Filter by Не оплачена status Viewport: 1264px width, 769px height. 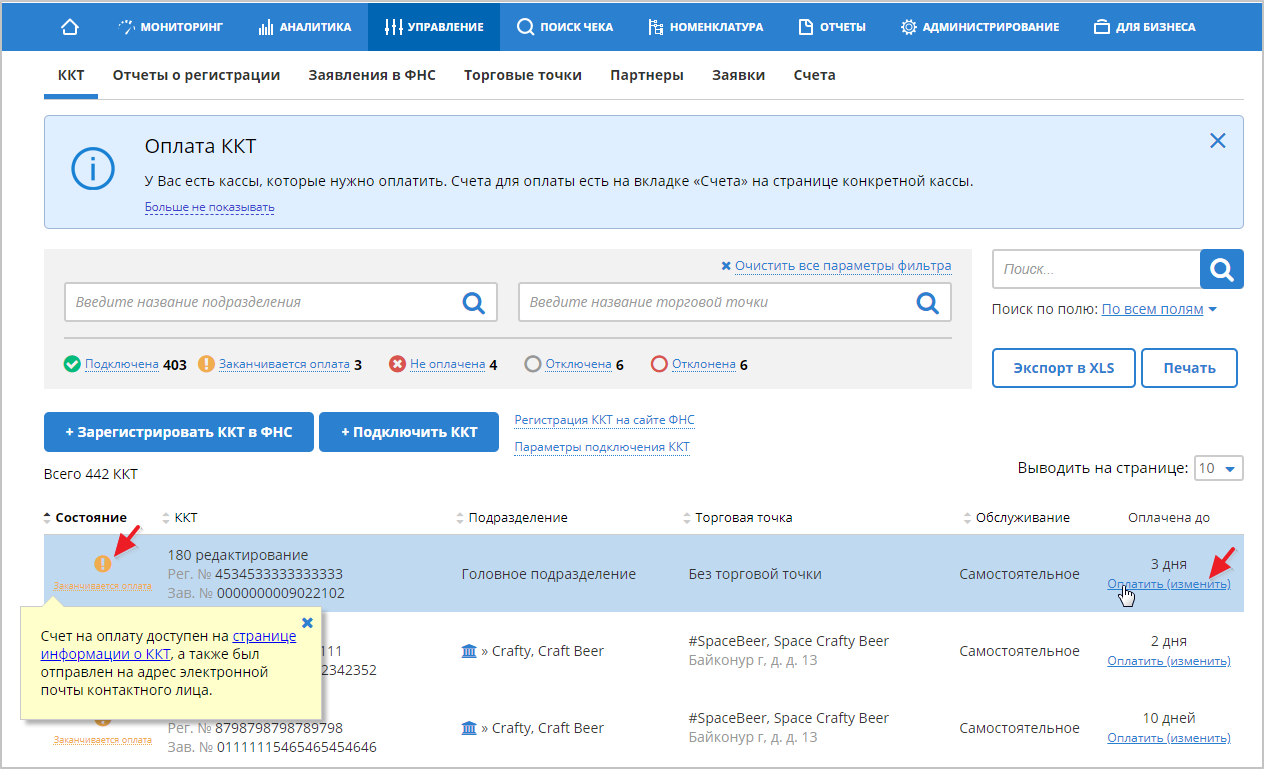446,365
